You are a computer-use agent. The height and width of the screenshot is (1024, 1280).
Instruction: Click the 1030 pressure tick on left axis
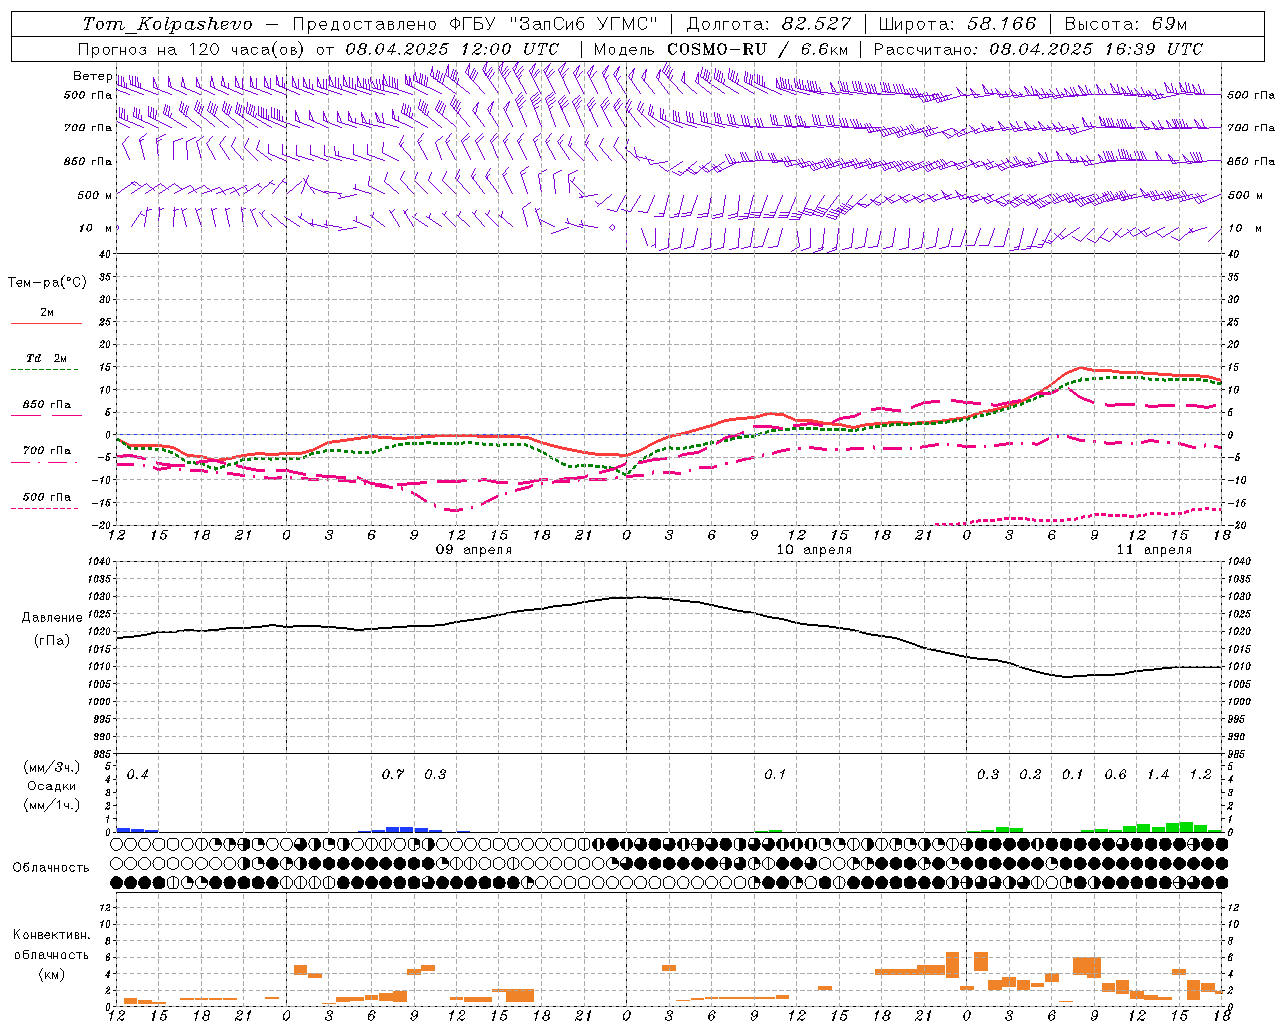pos(97,596)
